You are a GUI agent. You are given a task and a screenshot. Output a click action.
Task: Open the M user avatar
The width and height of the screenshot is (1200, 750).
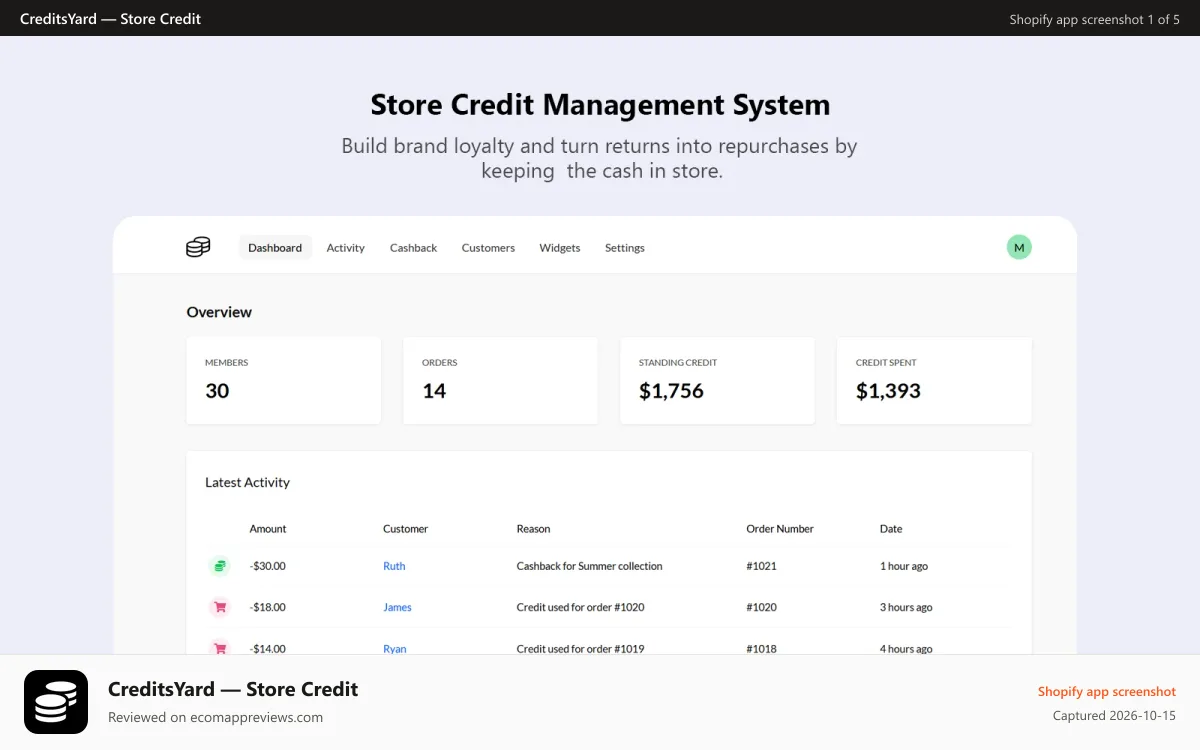[1019, 247]
